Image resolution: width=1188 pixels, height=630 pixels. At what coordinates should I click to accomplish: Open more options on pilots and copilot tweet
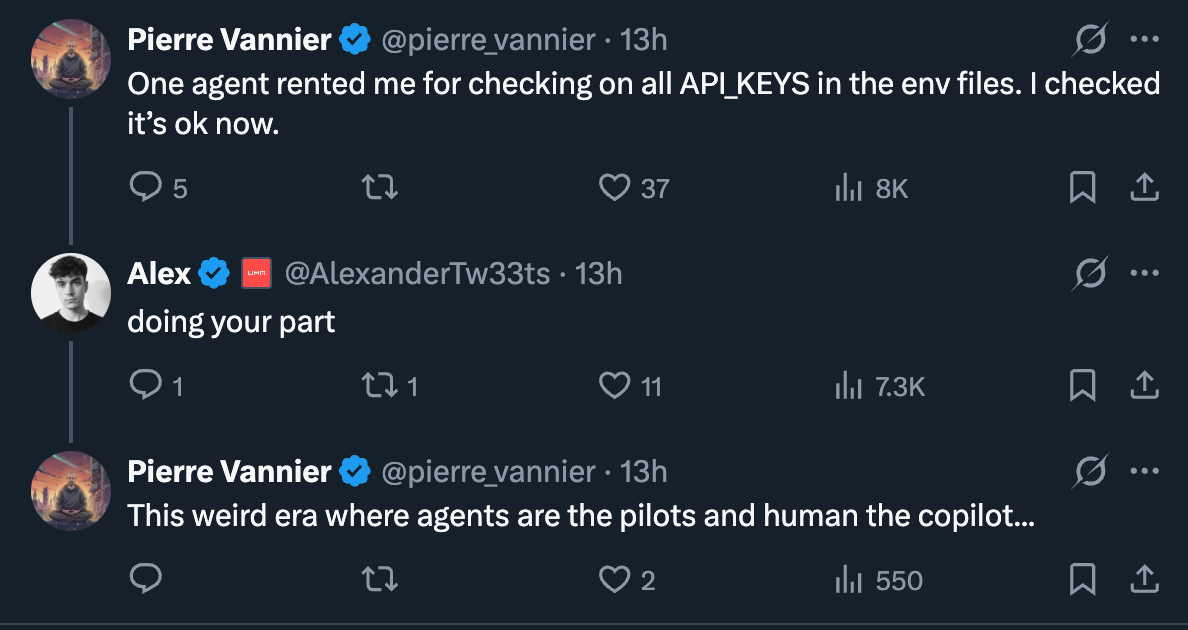coord(1143,471)
